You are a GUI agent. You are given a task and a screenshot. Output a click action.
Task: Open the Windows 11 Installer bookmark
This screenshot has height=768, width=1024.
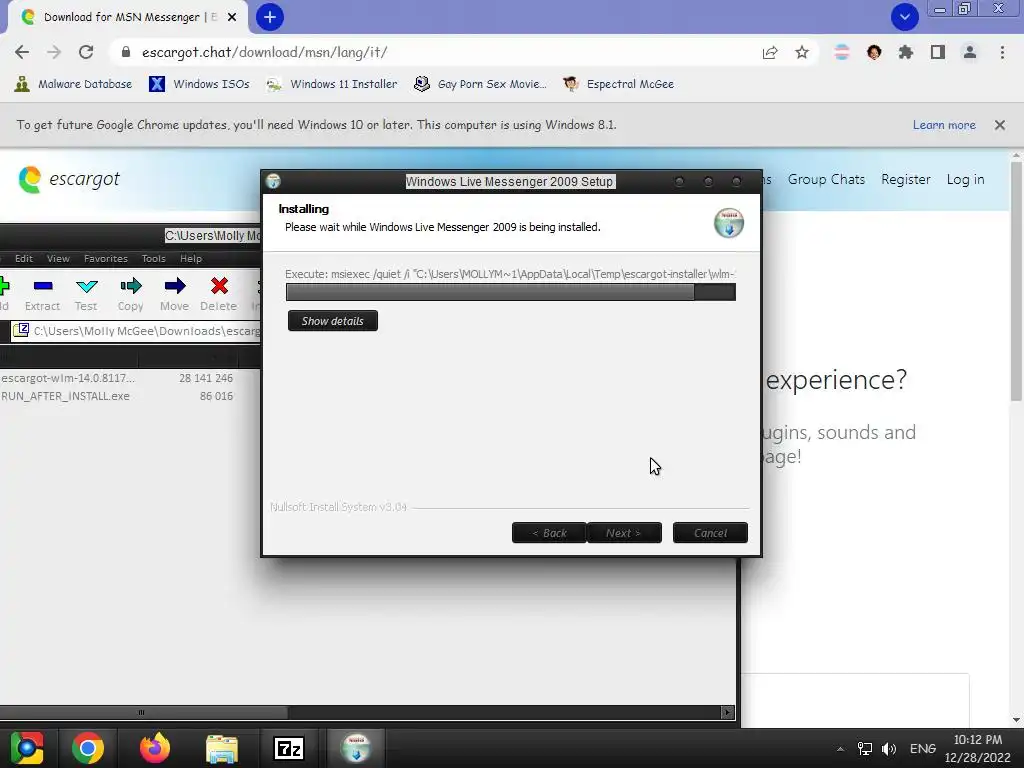coord(332,84)
